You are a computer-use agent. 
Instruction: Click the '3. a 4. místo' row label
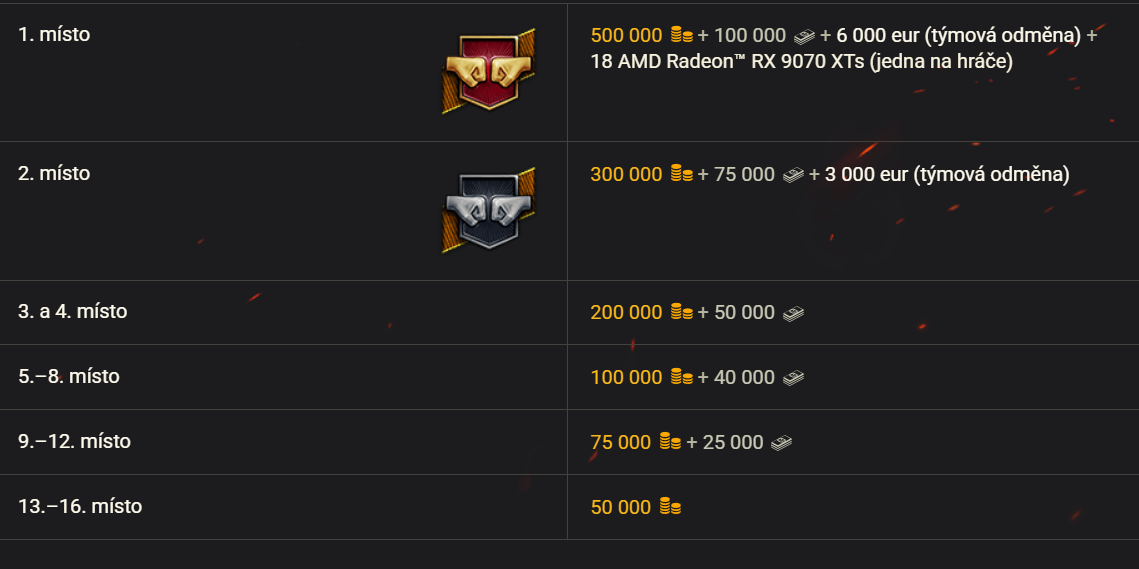(73, 311)
